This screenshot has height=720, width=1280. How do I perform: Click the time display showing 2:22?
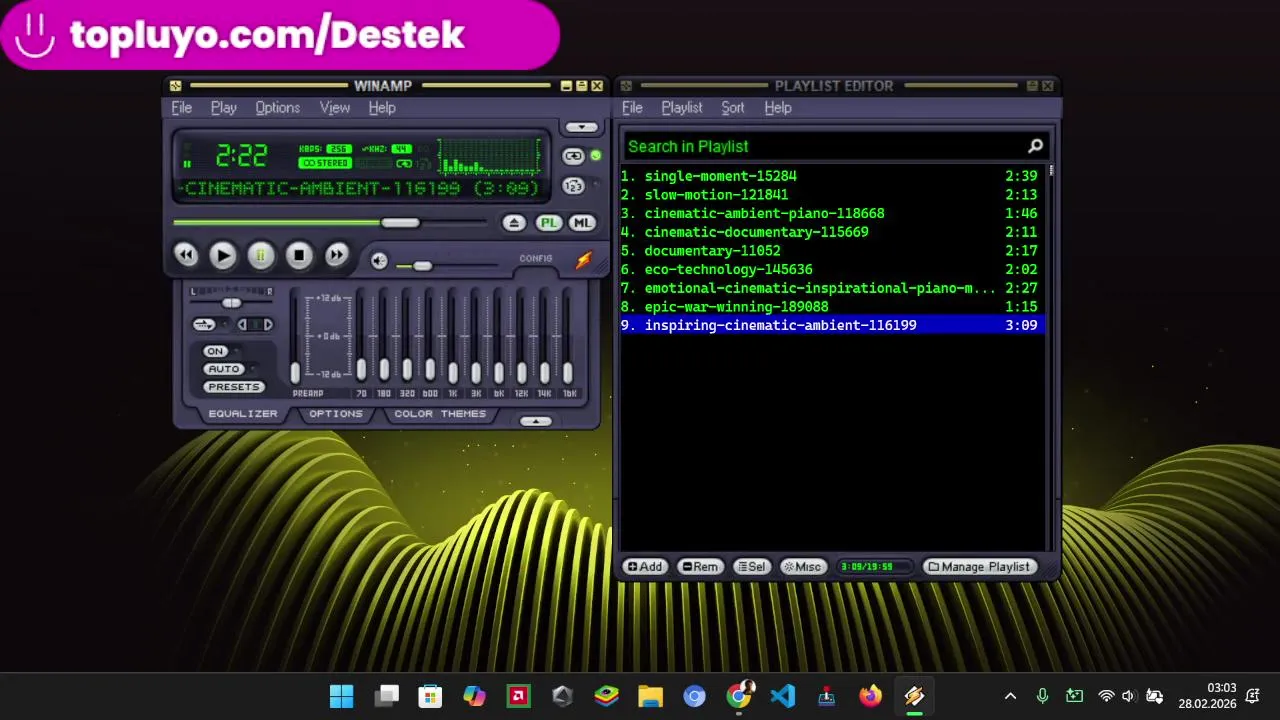pyautogui.click(x=241, y=156)
